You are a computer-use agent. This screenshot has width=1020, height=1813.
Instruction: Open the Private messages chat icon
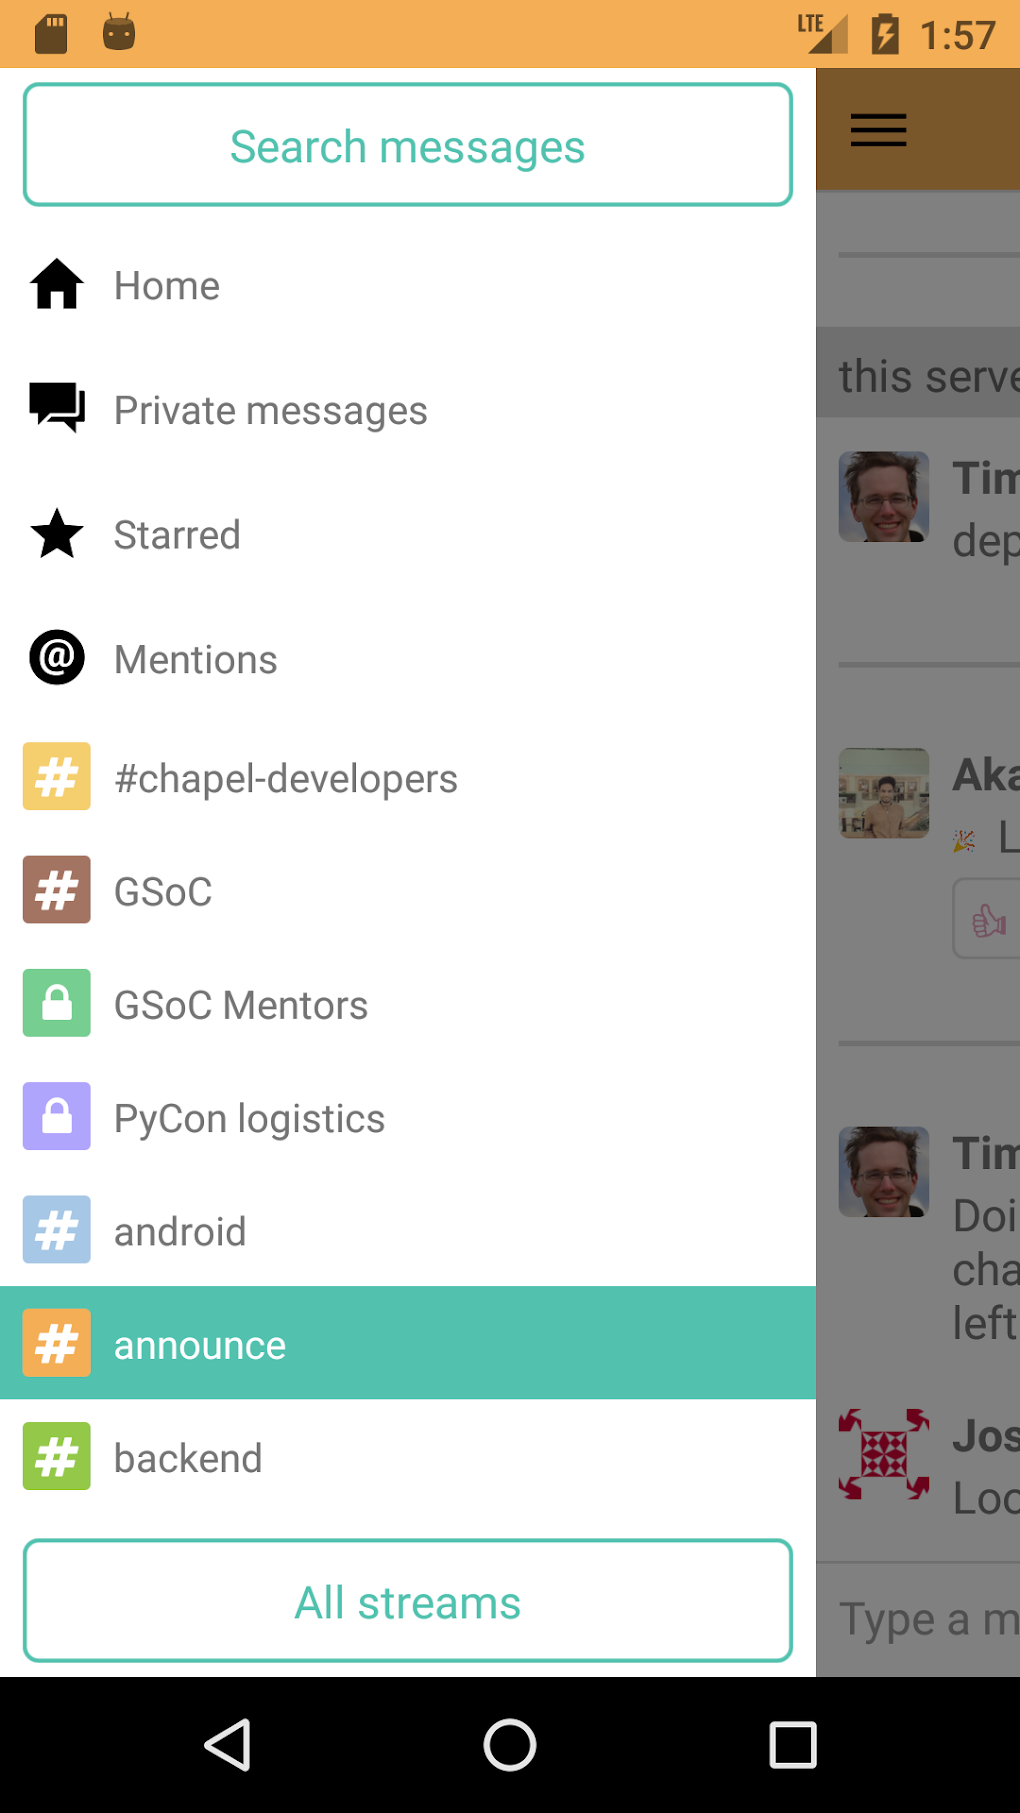tap(57, 408)
